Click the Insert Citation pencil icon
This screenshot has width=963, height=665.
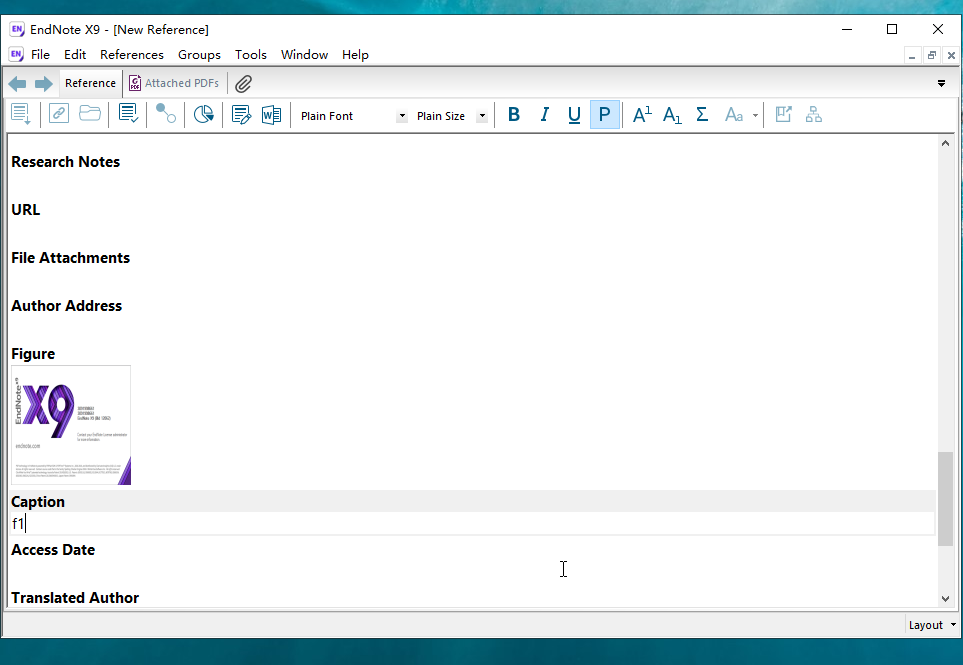pos(241,115)
